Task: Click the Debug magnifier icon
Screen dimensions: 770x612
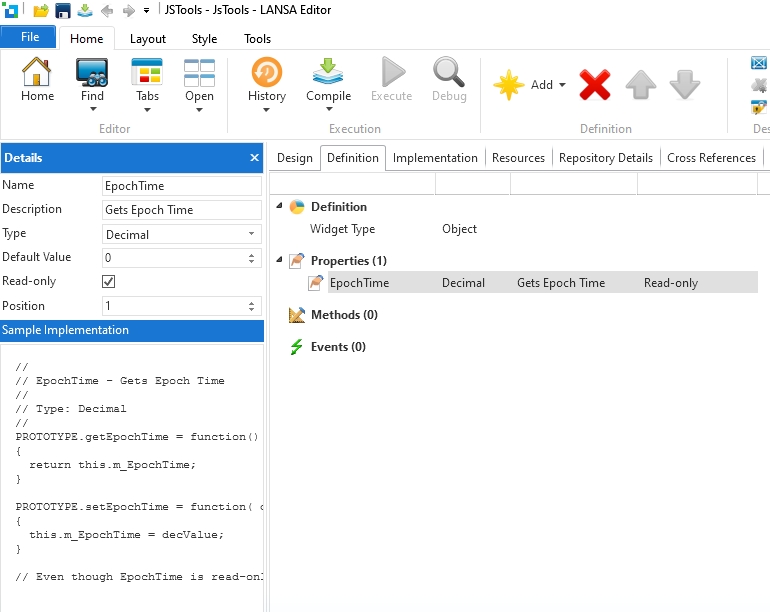Action: tap(449, 72)
